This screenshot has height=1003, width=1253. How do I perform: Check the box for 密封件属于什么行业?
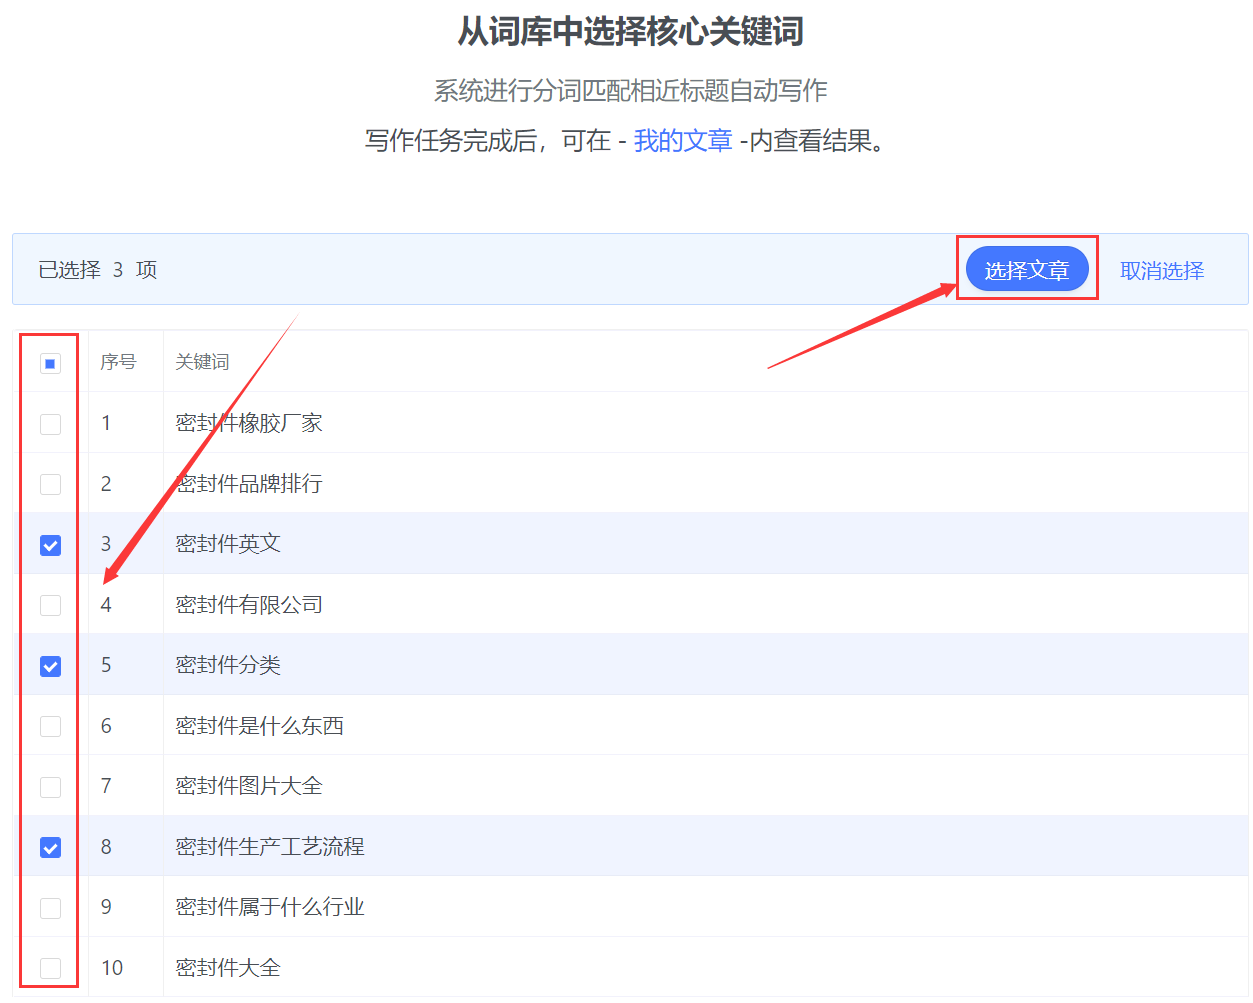(x=50, y=908)
